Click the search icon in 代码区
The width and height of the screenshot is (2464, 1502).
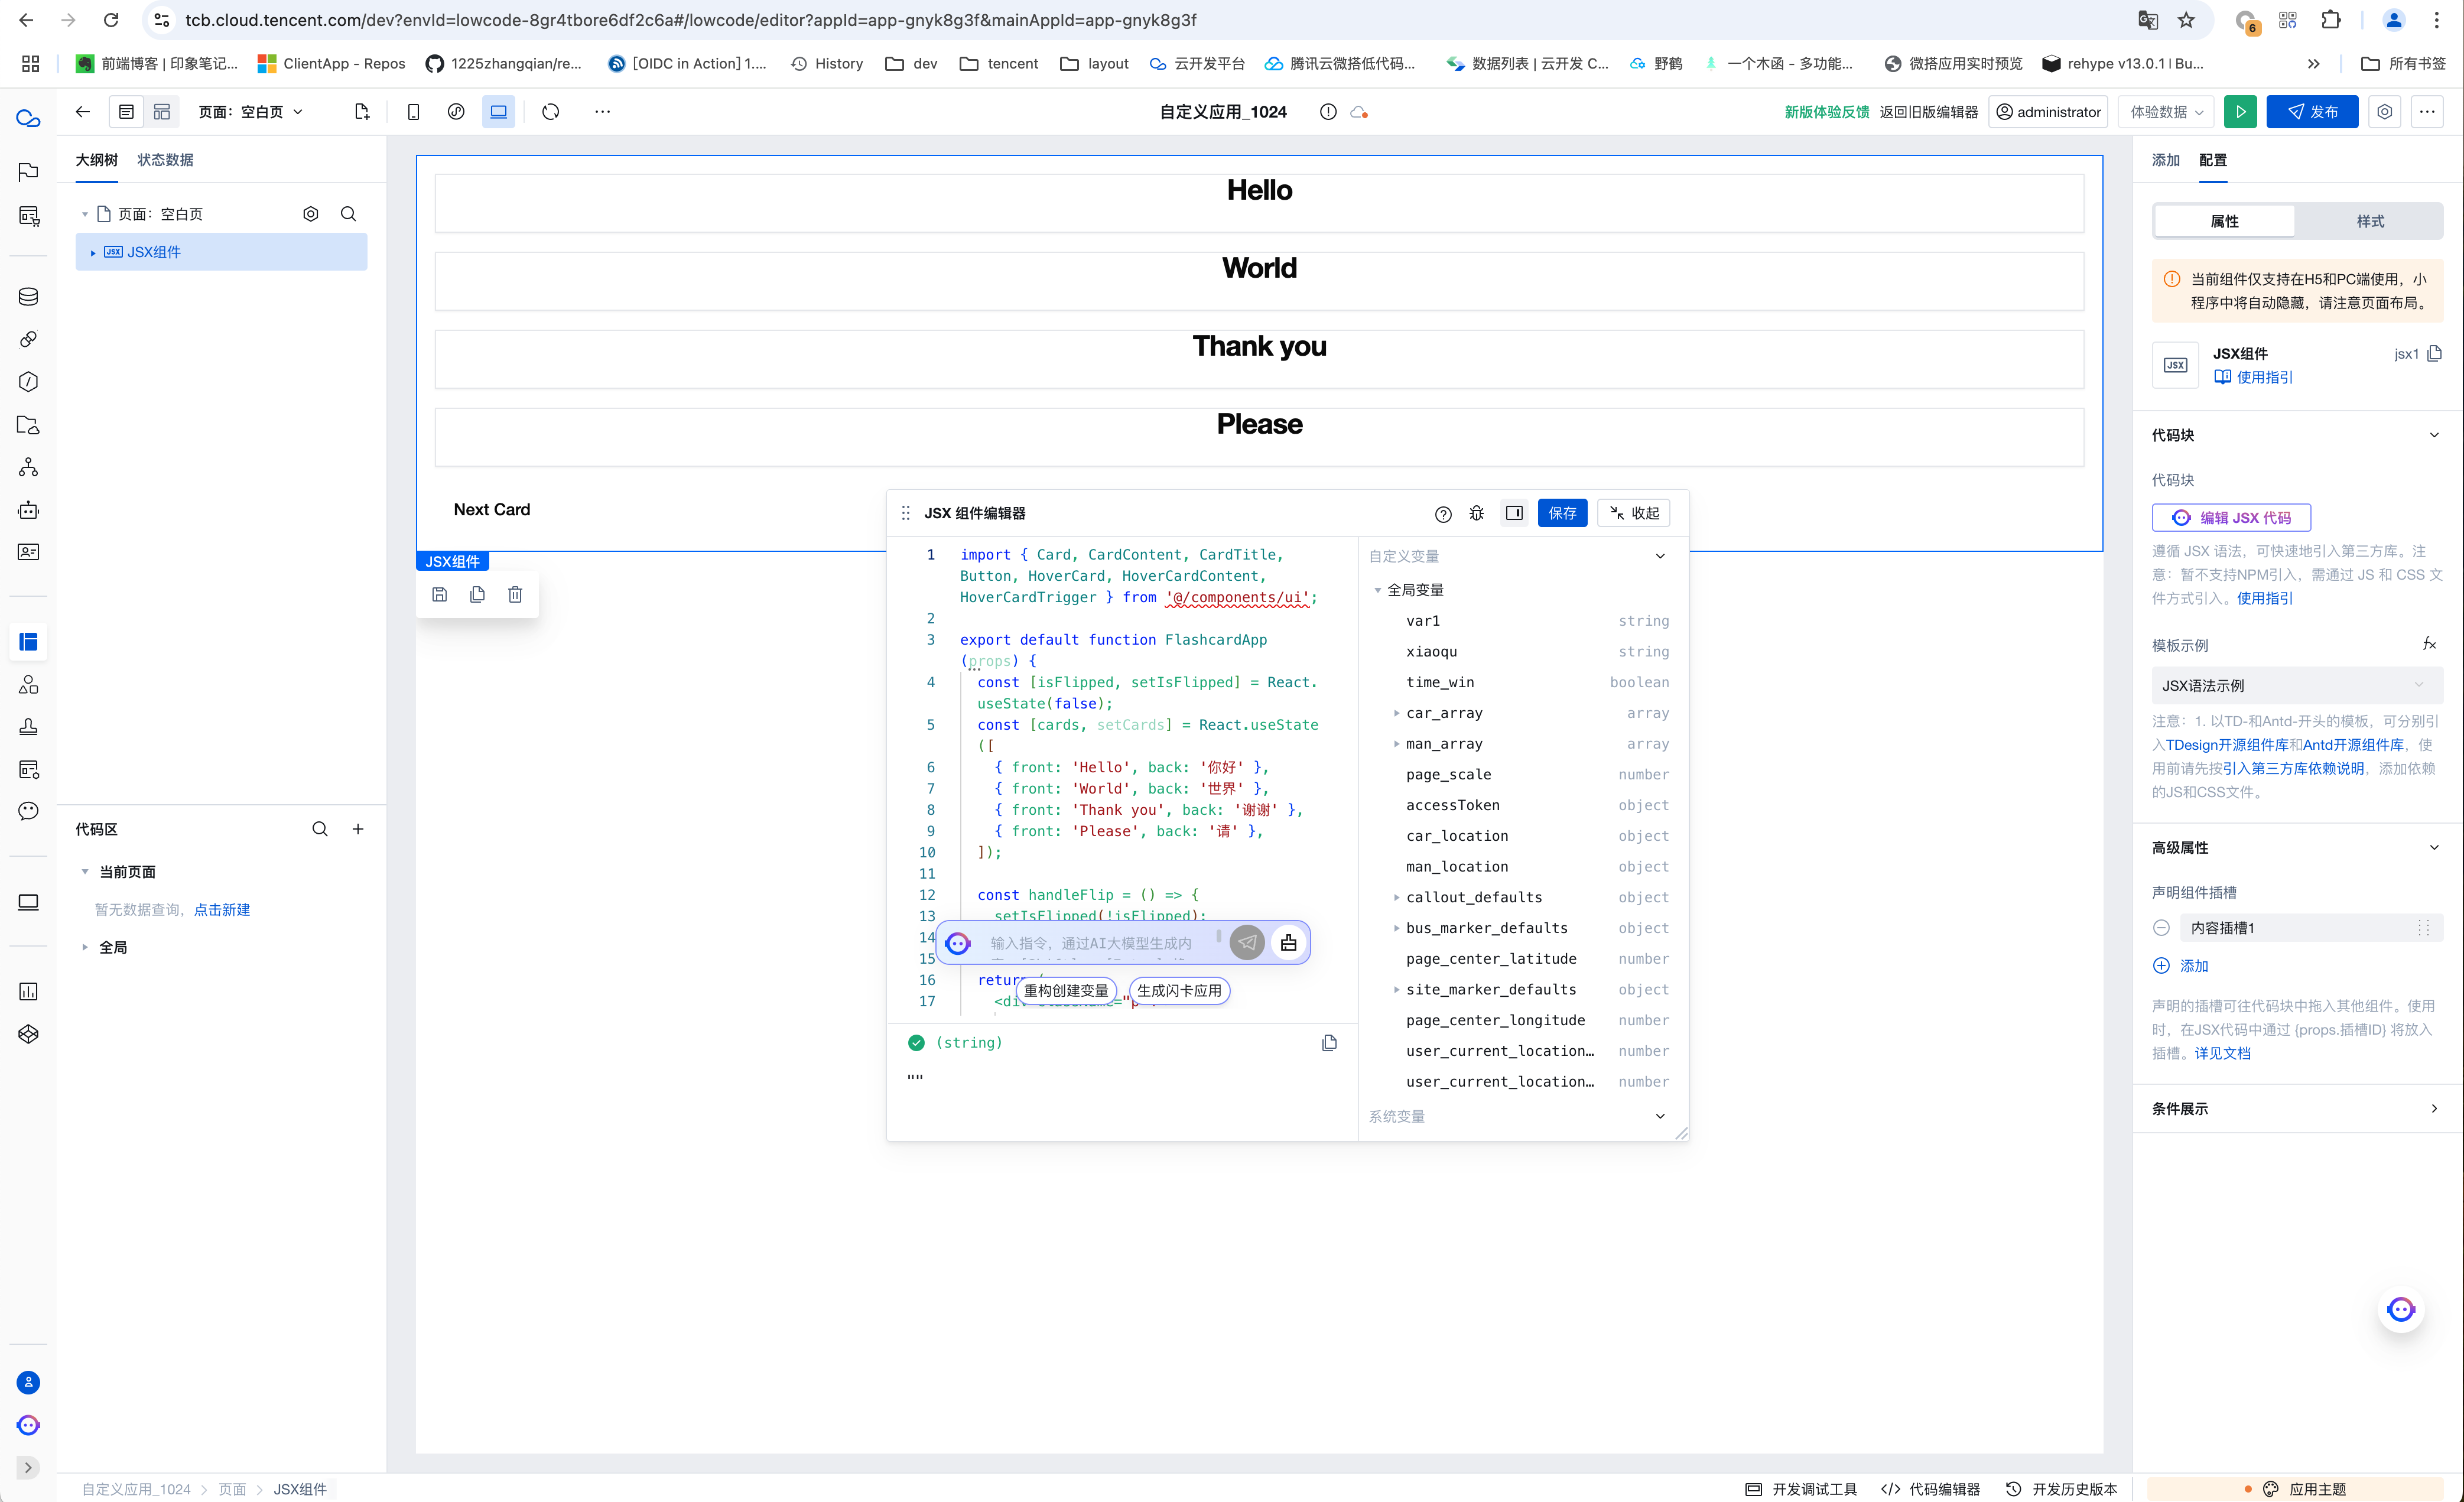(320, 829)
